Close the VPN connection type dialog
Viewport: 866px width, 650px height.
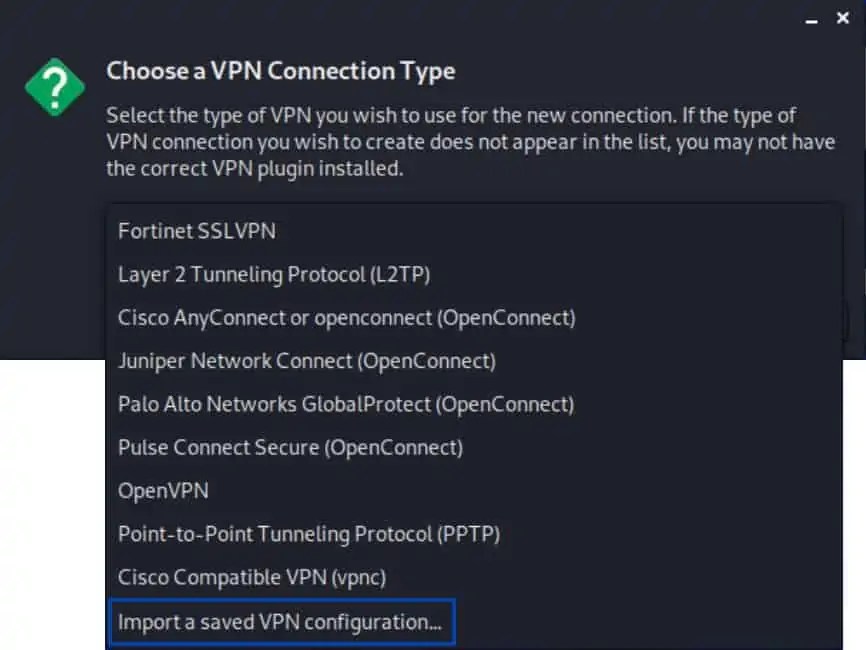(x=843, y=17)
